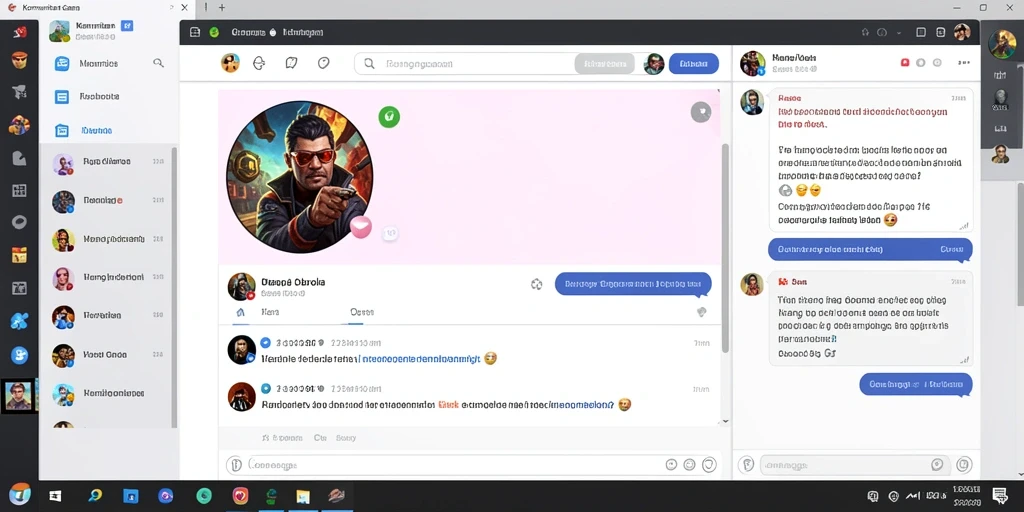Open the large circular profile picture
Image resolution: width=1024 pixels, height=512 pixels.
coord(300,176)
